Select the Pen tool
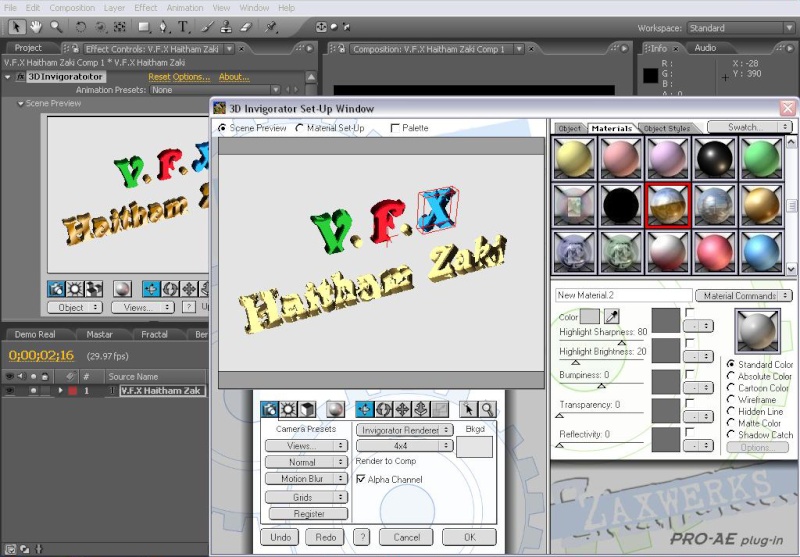Image resolution: width=800 pixels, height=557 pixels. (163, 27)
